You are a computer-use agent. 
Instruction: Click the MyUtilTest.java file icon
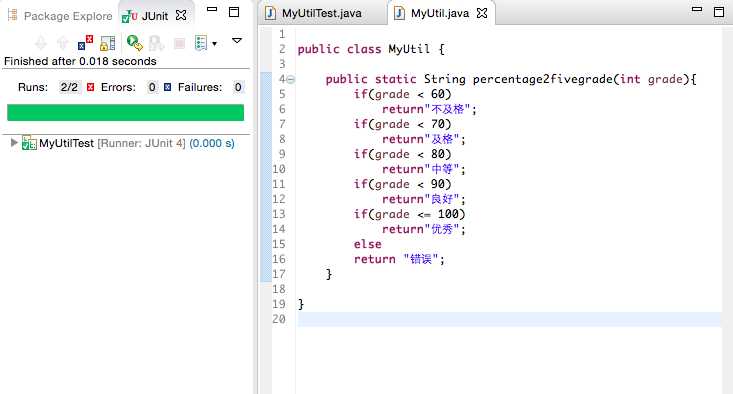pos(270,13)
